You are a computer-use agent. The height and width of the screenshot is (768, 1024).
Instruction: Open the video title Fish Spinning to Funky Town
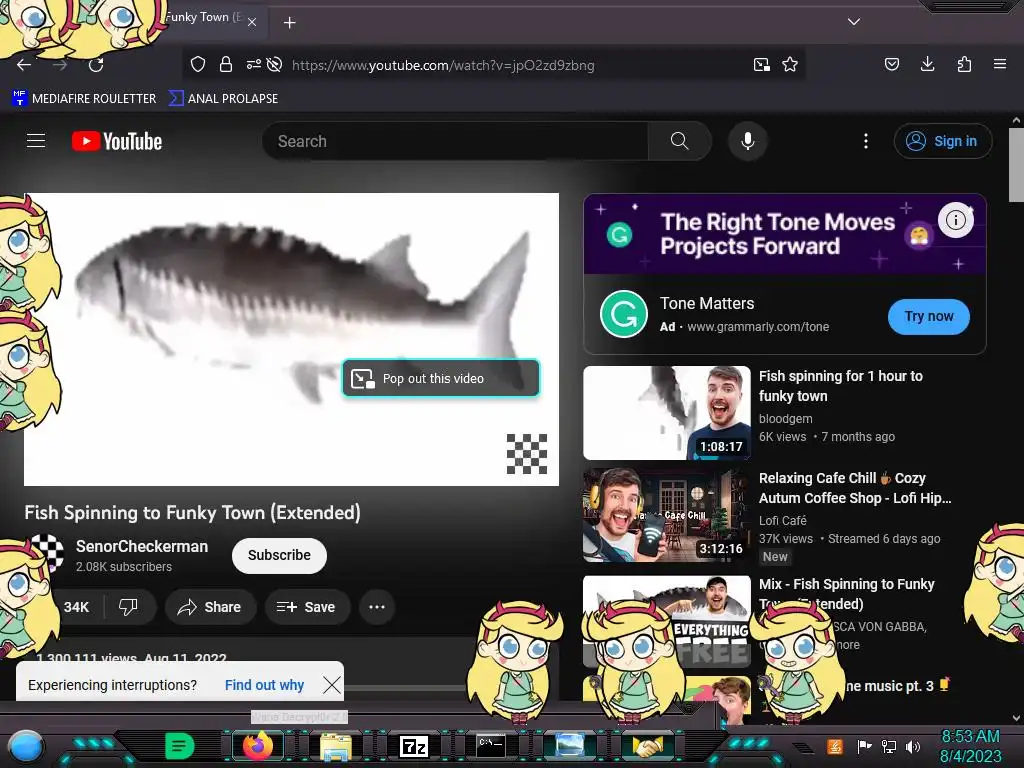click(x=192, y=513)
